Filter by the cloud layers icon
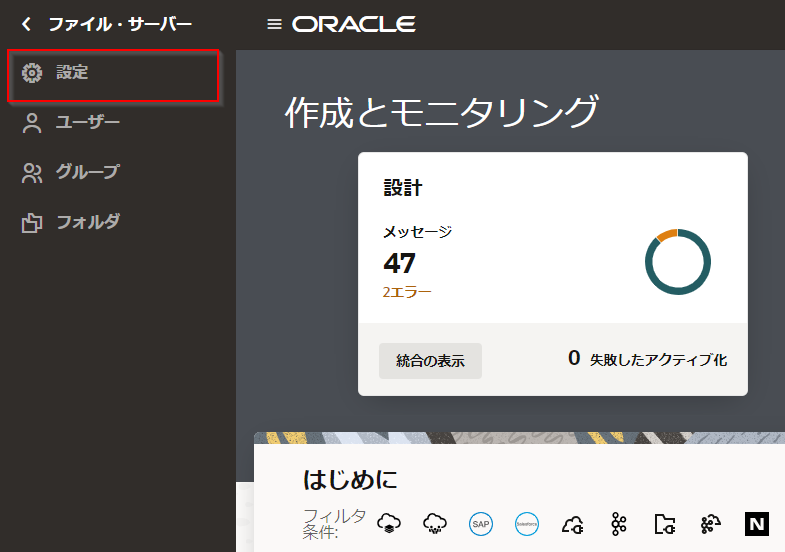 point(389,523)
